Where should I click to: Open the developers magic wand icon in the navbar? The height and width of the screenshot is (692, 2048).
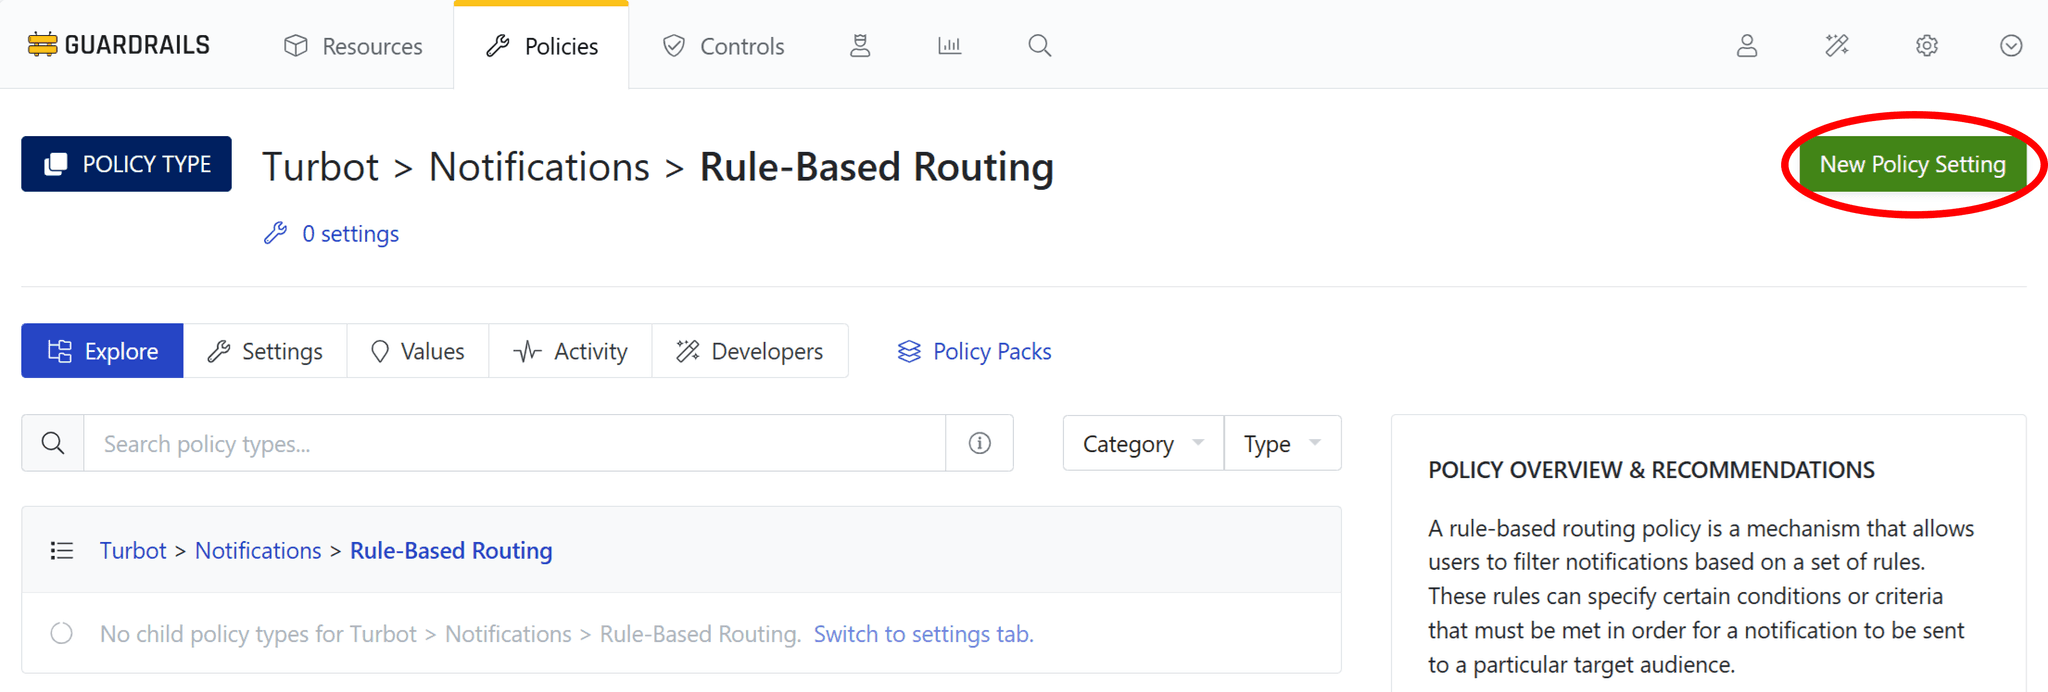(x=1837, y=46)
